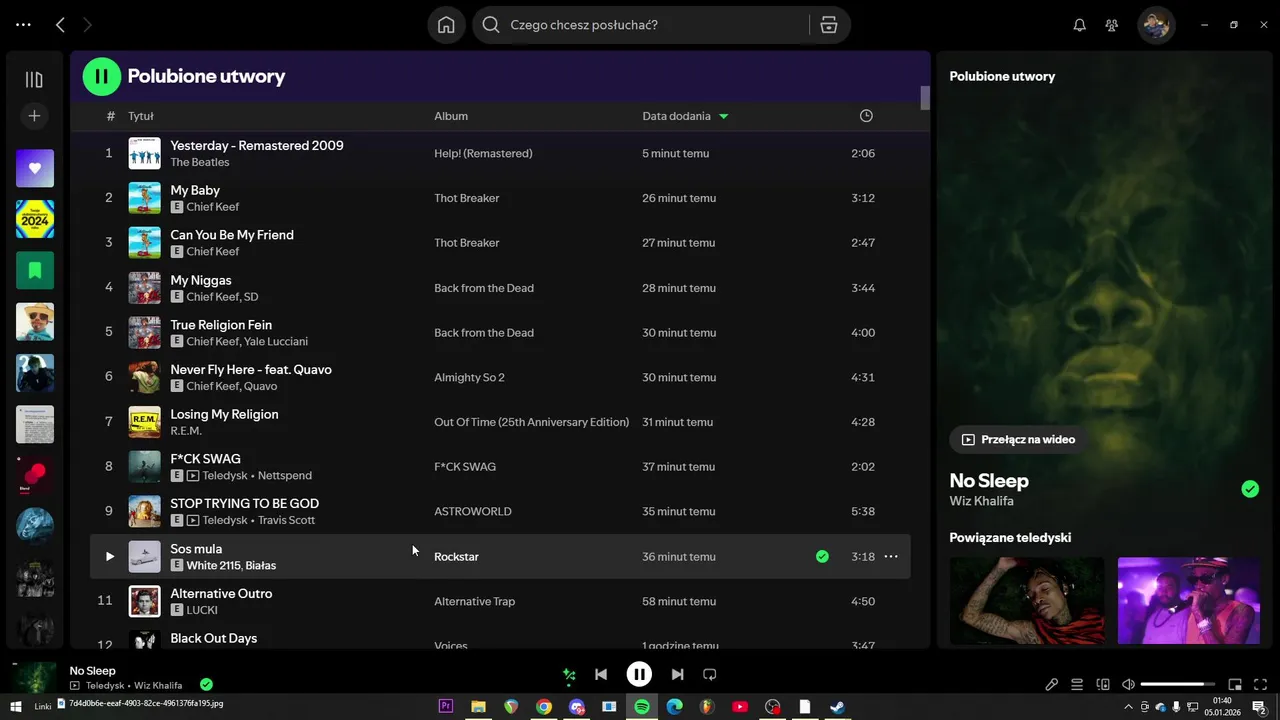
Task: Open The Beatles artist link
Action: (200, 162)
